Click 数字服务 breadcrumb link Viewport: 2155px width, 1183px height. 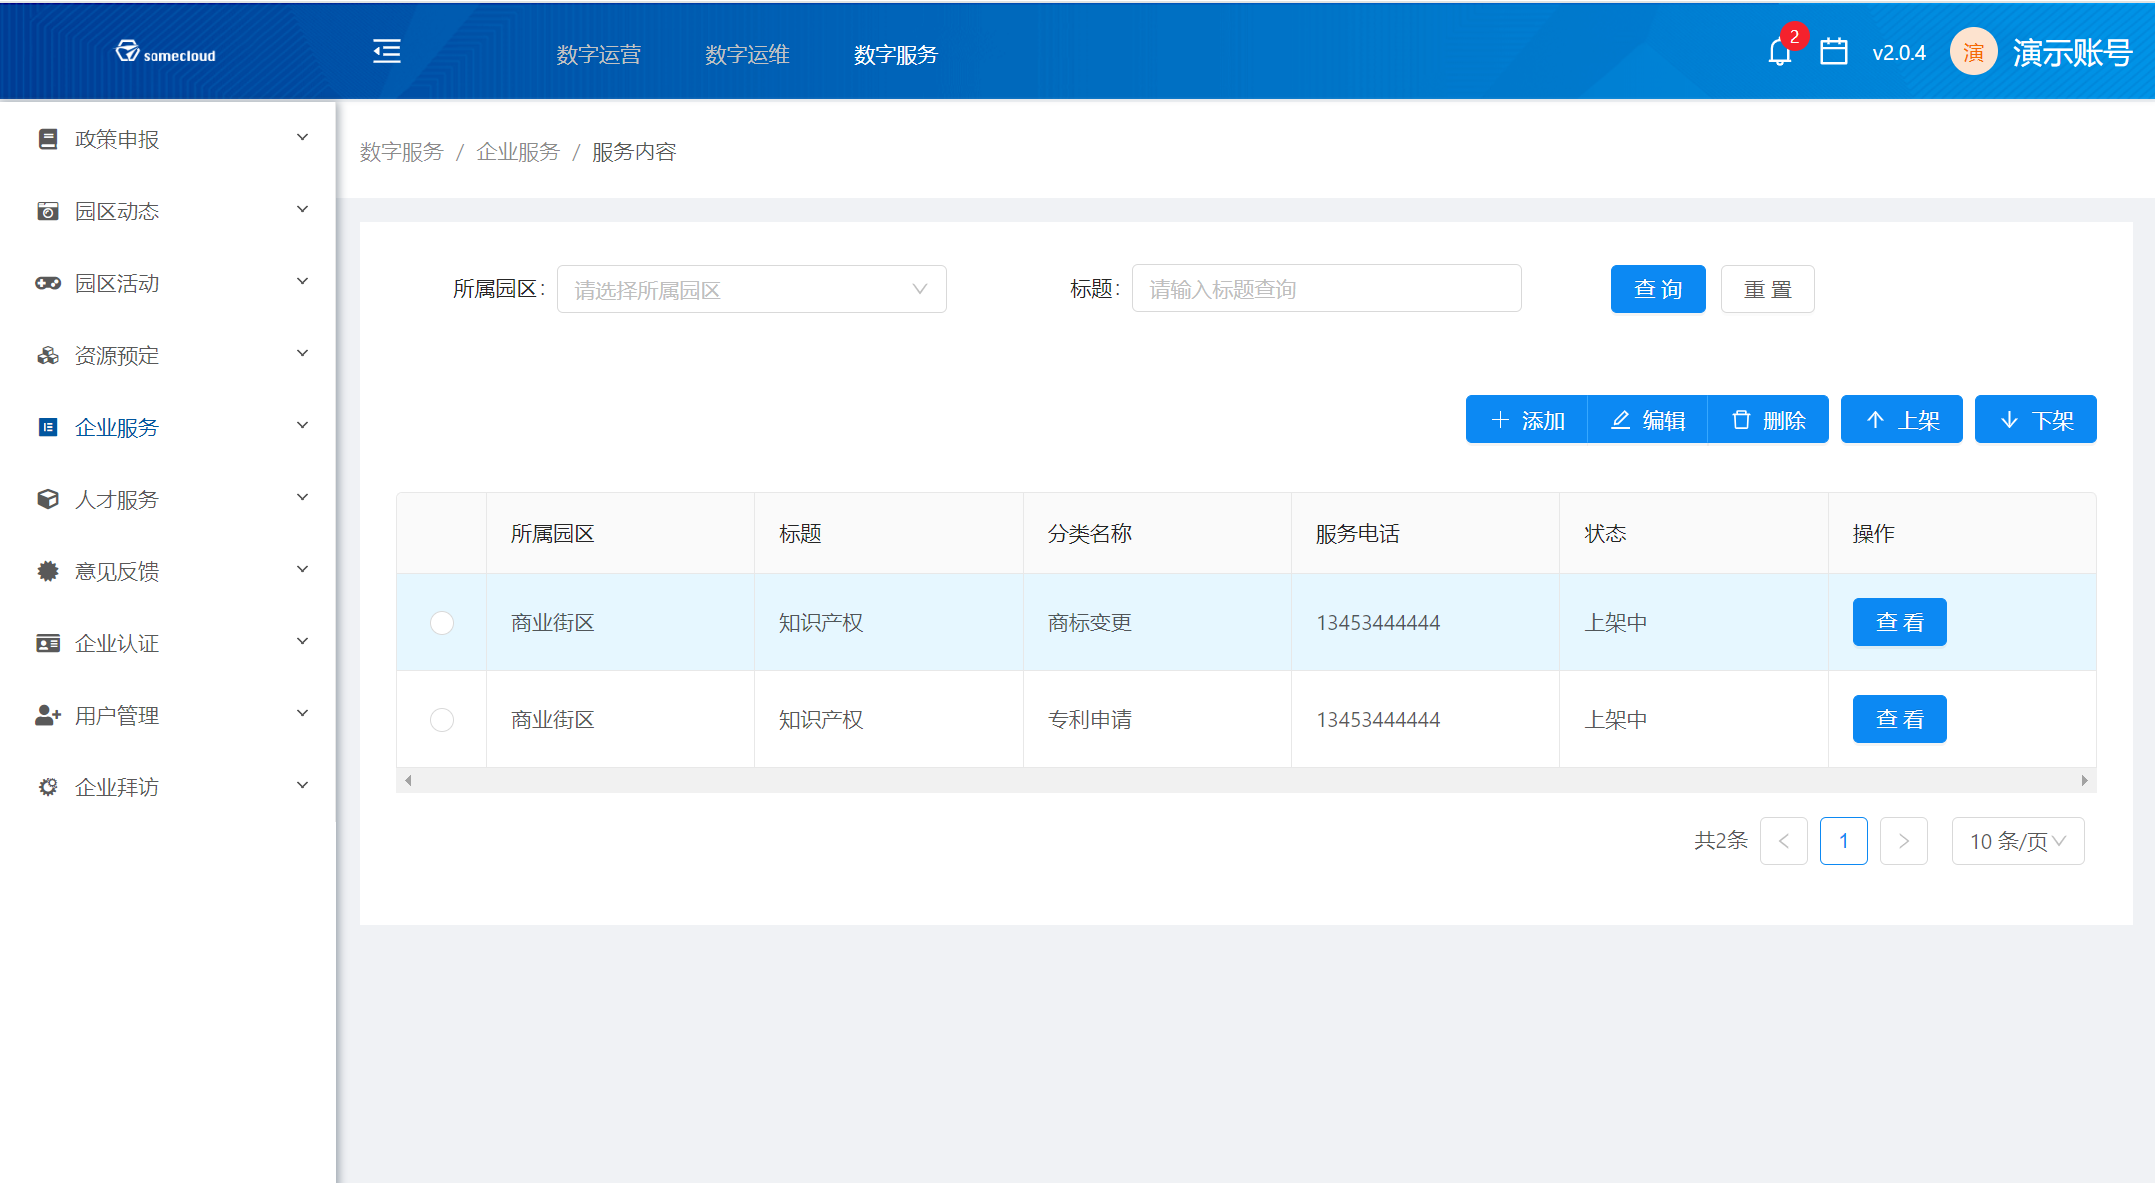[x=401, y=151]
